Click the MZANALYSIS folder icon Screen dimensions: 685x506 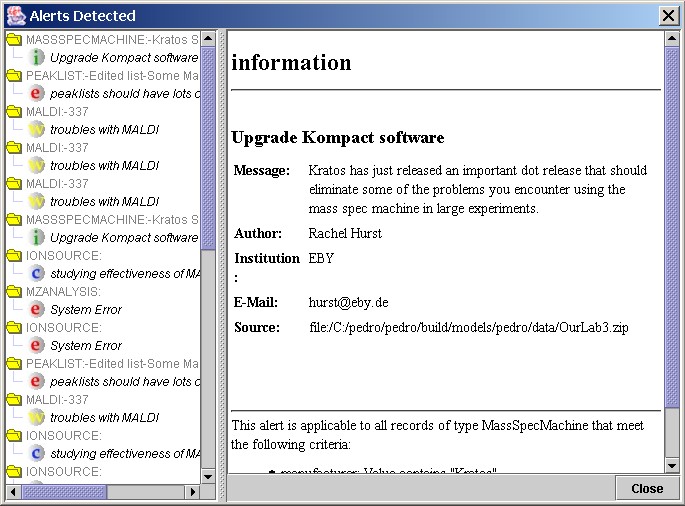pos(14,291)
